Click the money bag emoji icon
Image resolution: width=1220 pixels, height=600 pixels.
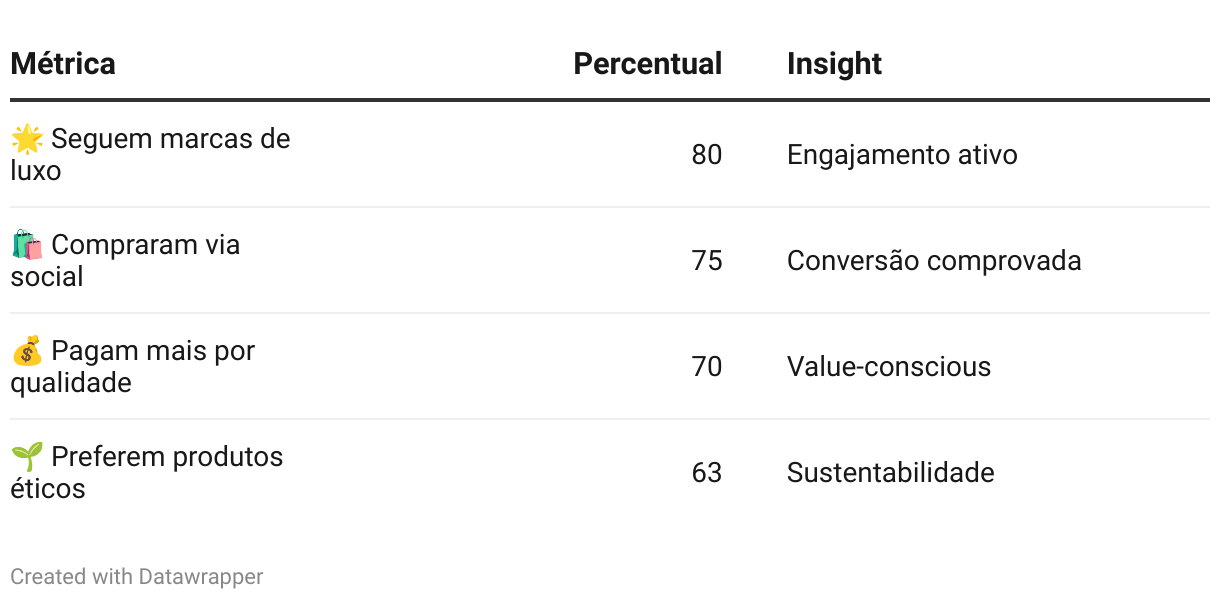[x=27, y=351]
